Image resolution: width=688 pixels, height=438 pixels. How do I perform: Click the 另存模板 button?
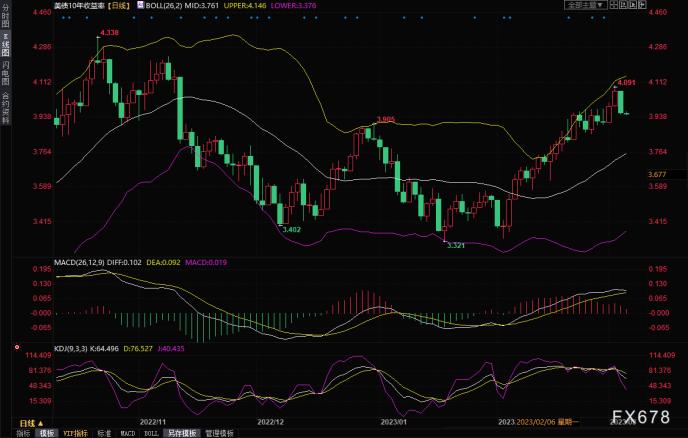(182, 433)
